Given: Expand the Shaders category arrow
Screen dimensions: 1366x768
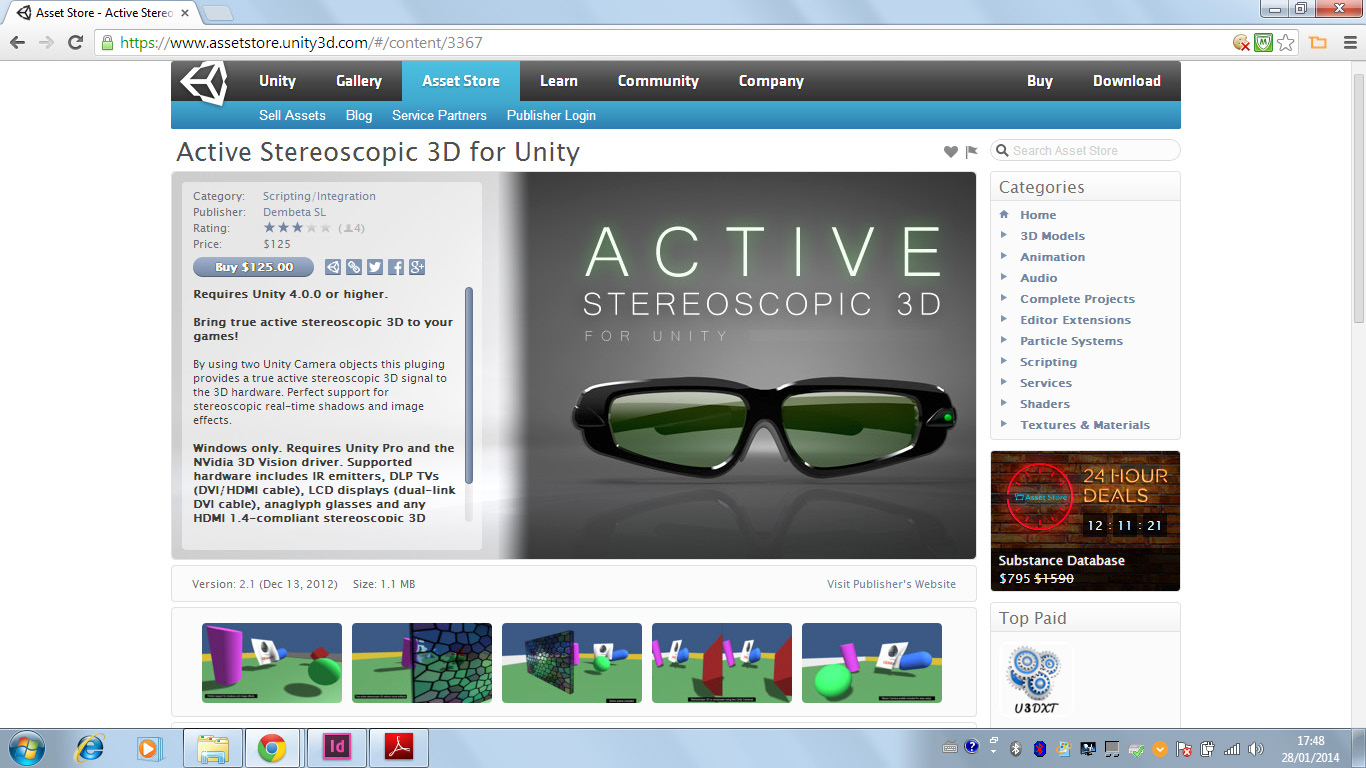Looking at the screenshot, I should (x=1004, y=403).
